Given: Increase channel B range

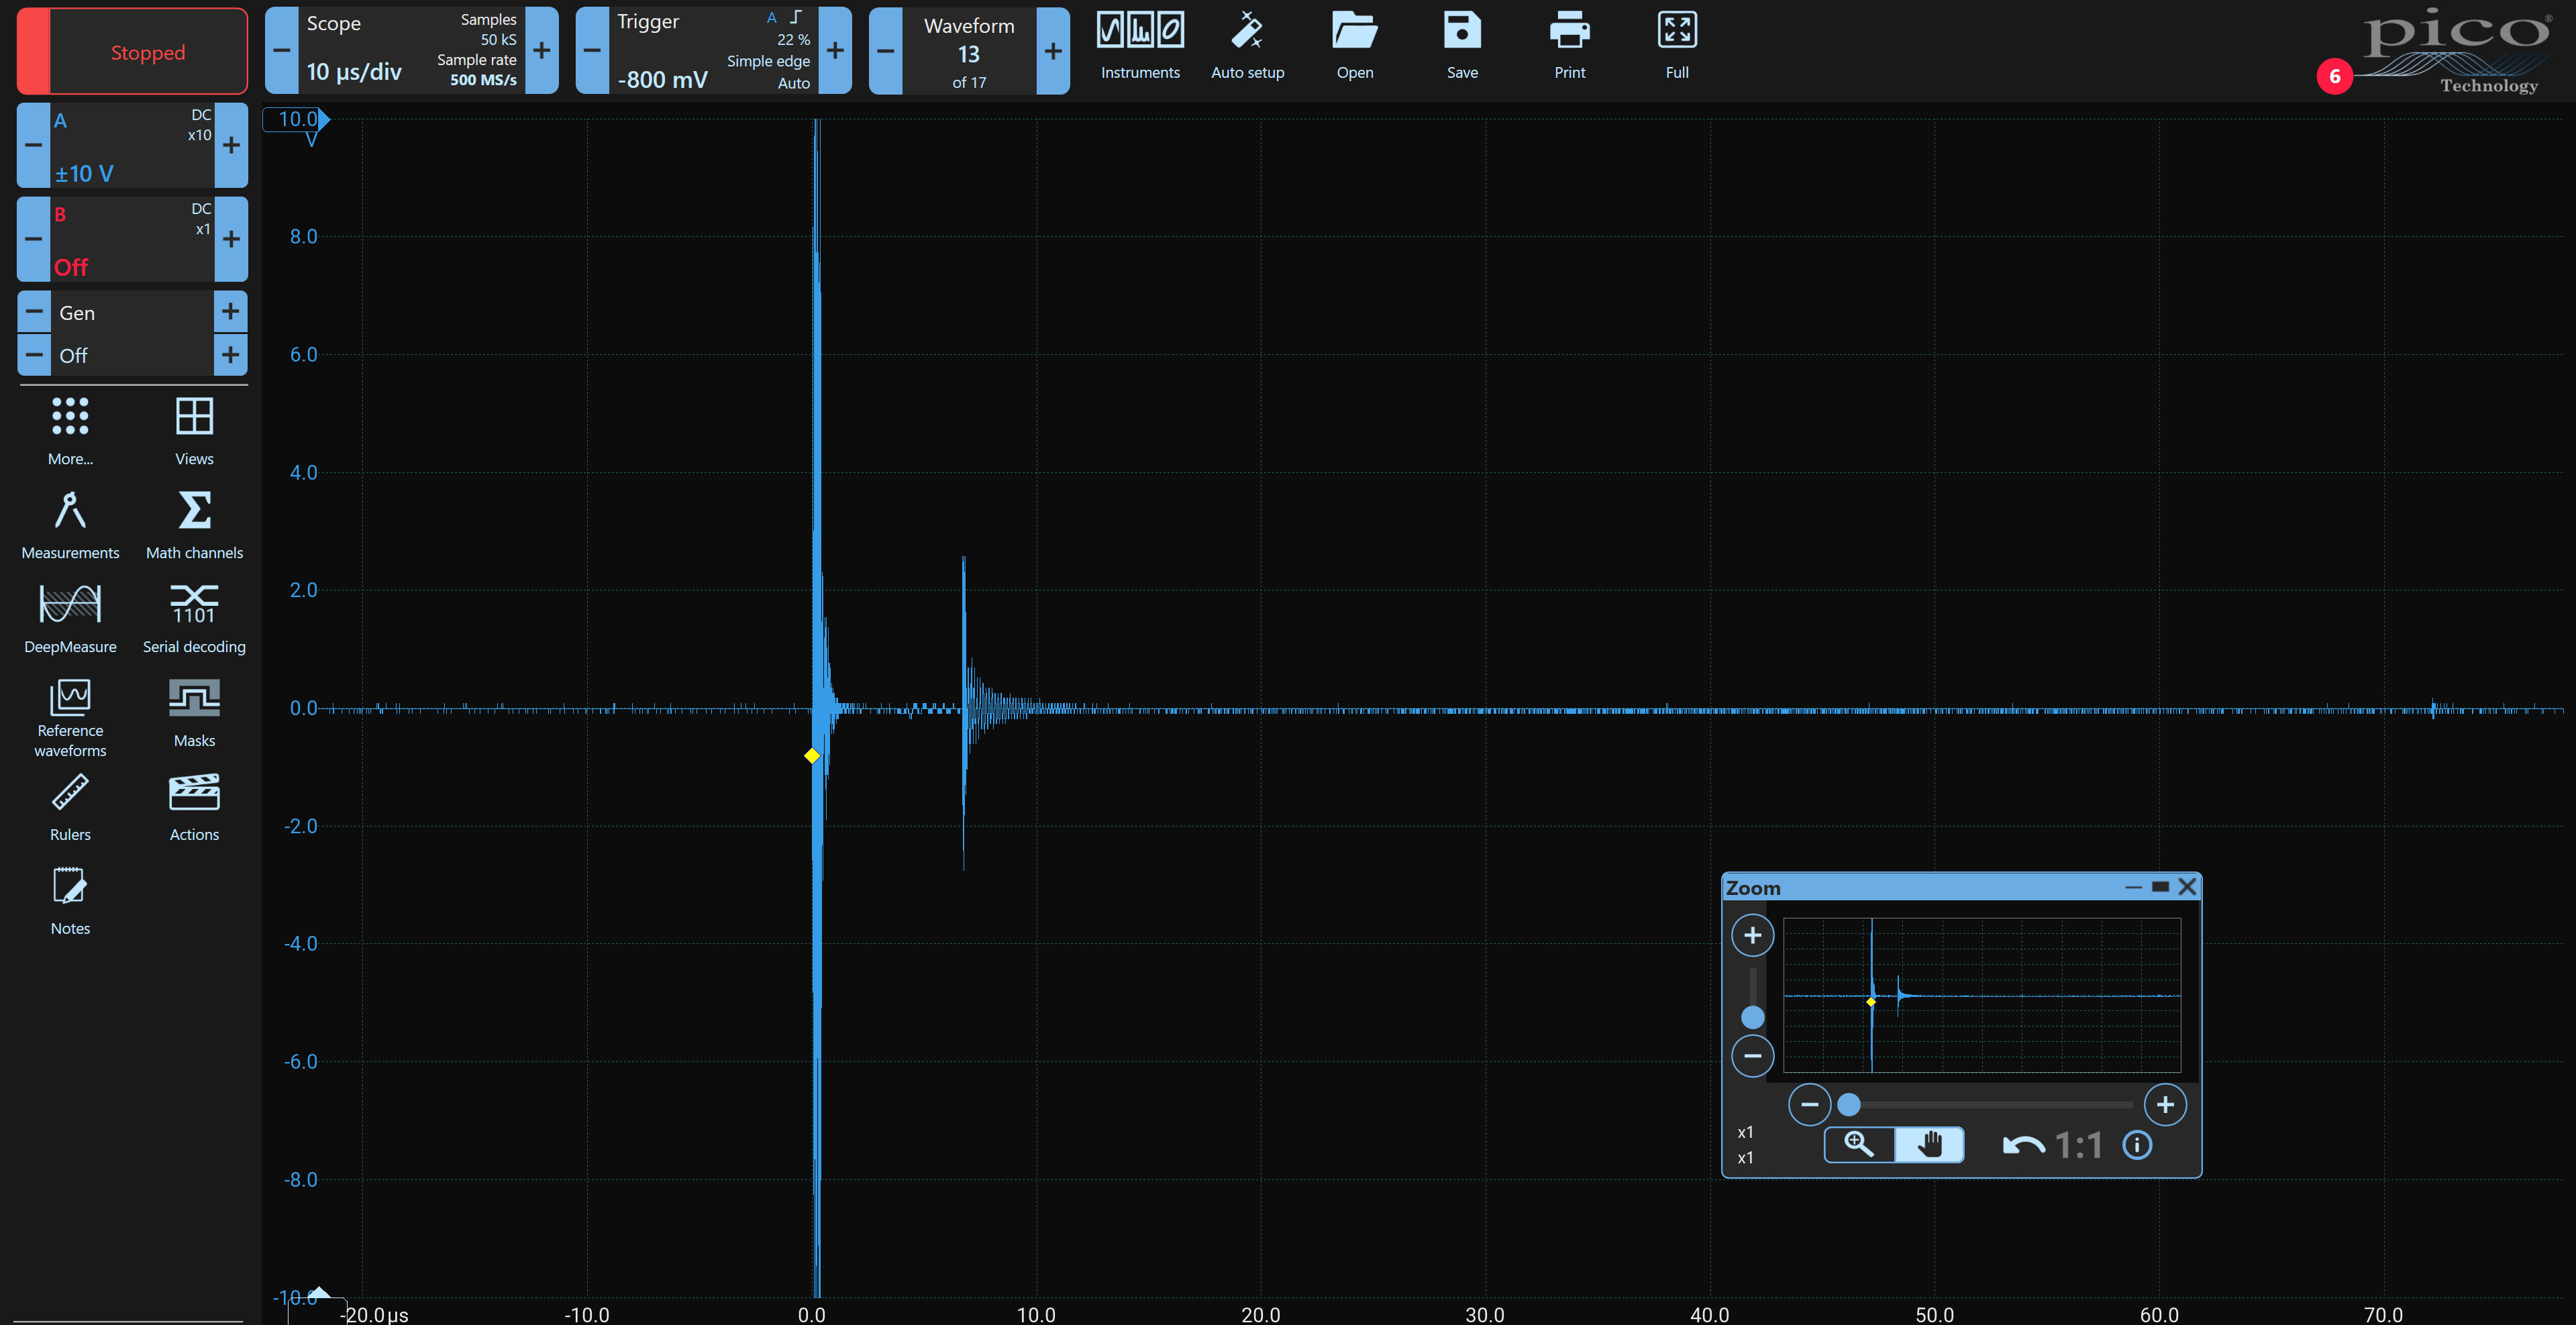Looking at the screenshot, I should 231,239.
